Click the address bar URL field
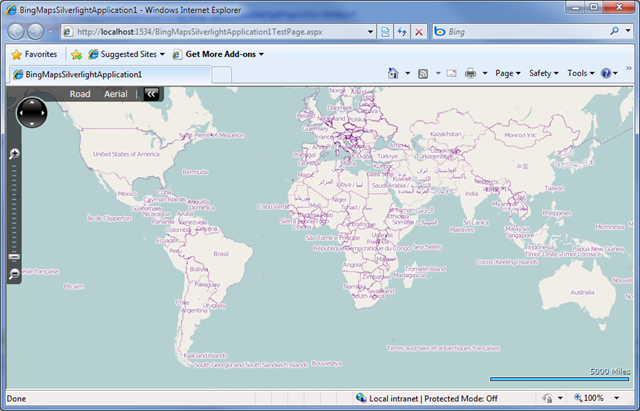The width and height of the screenshot is (640, 411). click(212, 31)
